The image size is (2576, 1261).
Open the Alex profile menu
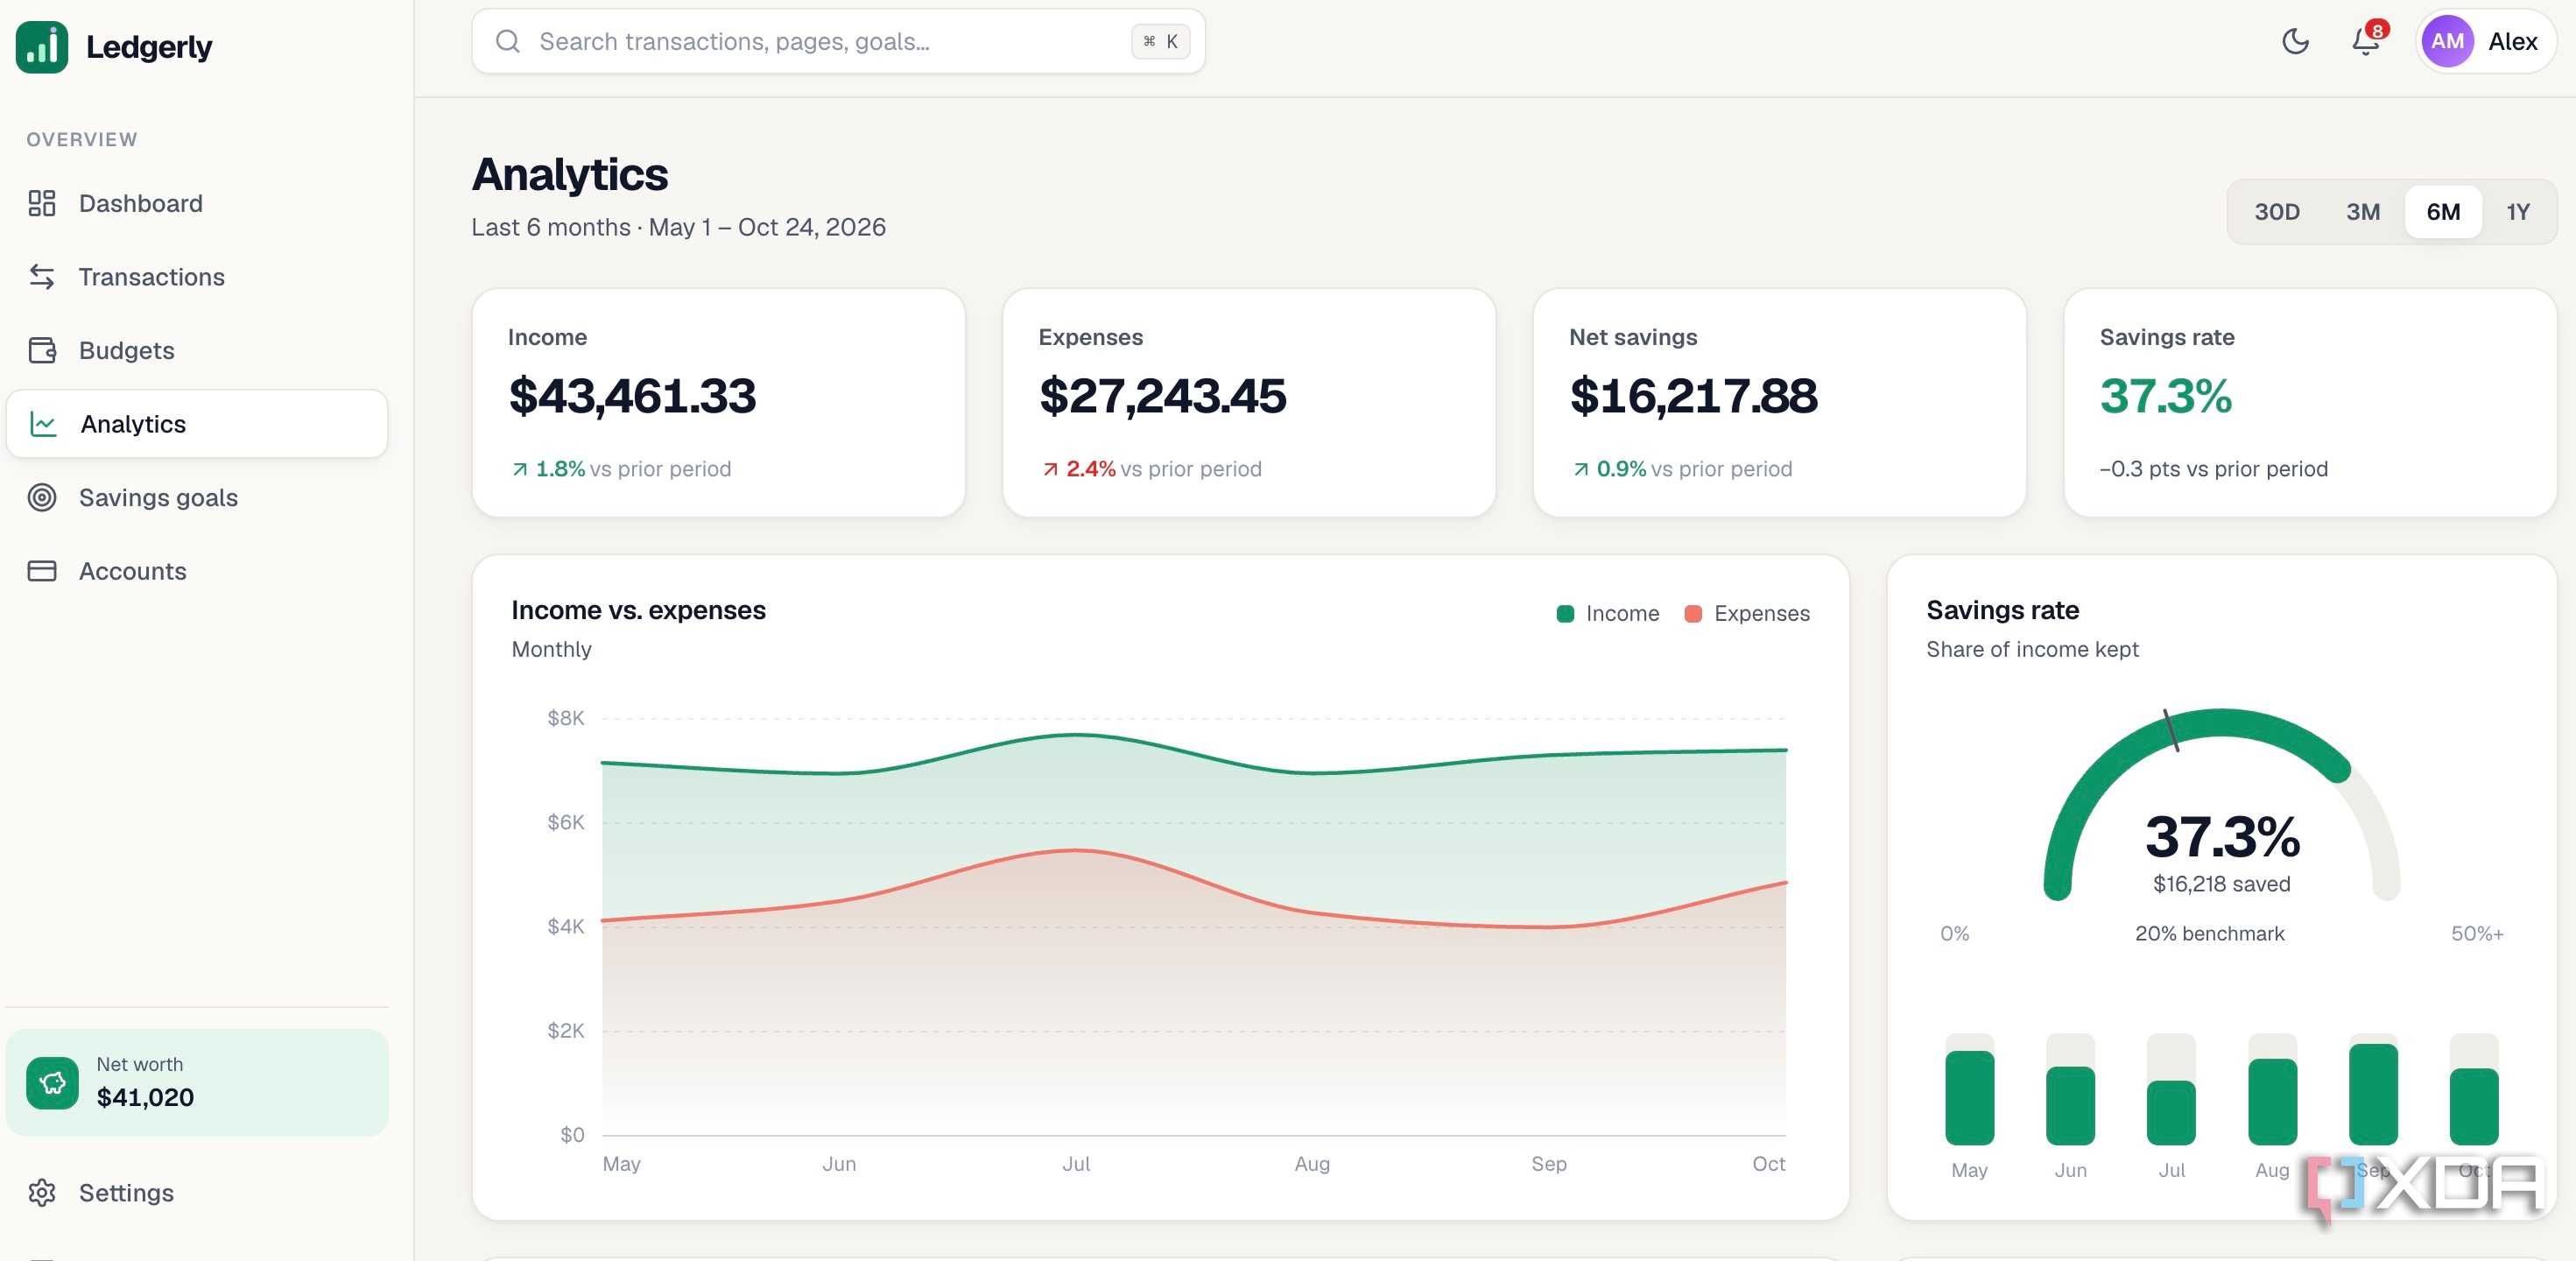2485,41
